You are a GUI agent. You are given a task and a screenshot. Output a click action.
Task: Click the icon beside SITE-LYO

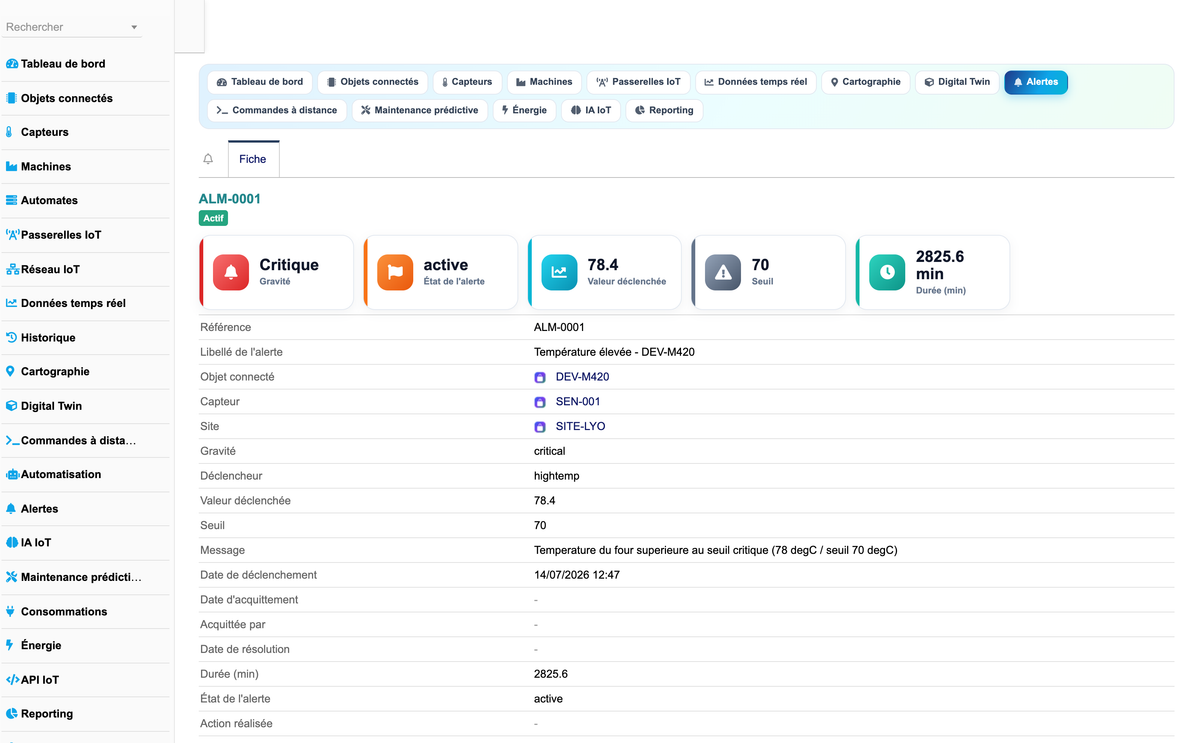pyautogui.click(x=540, y=427)
